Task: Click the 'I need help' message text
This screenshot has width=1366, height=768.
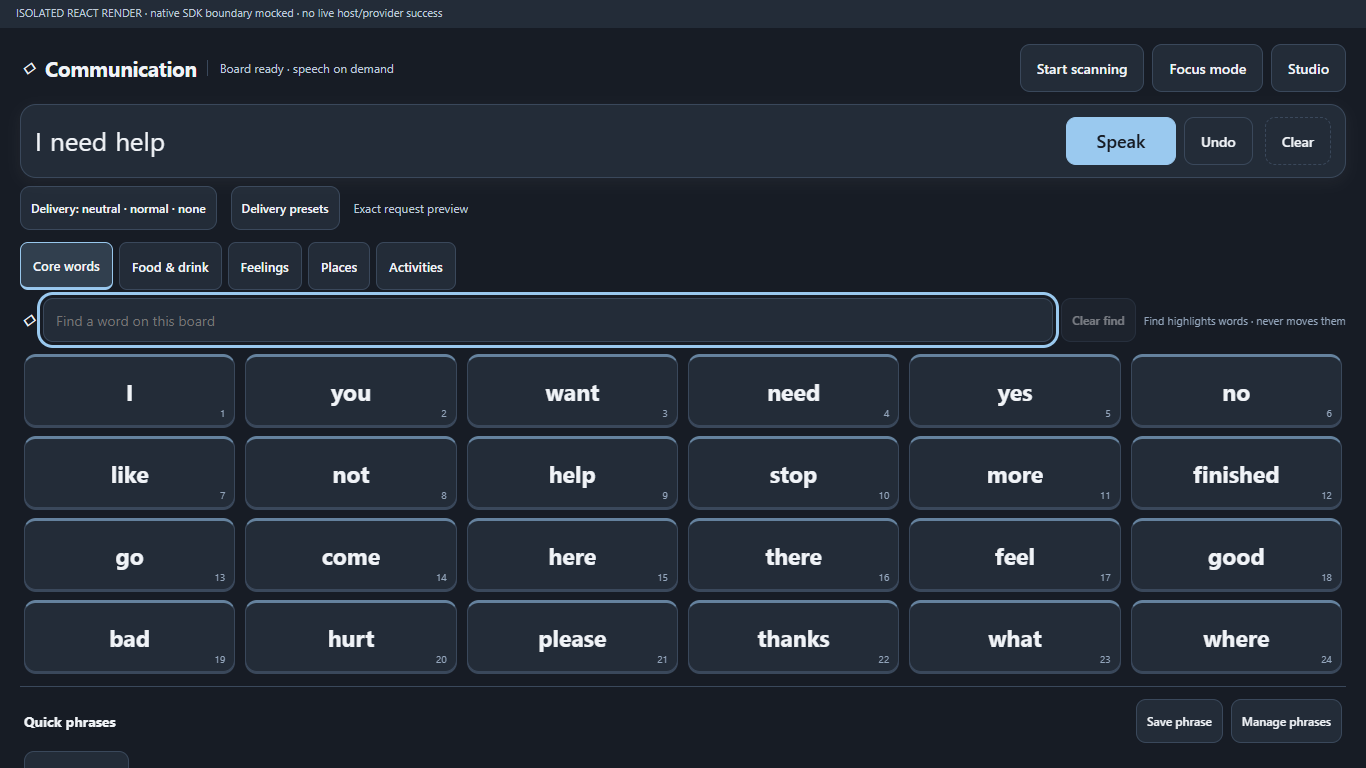Action: coord(100,142)
